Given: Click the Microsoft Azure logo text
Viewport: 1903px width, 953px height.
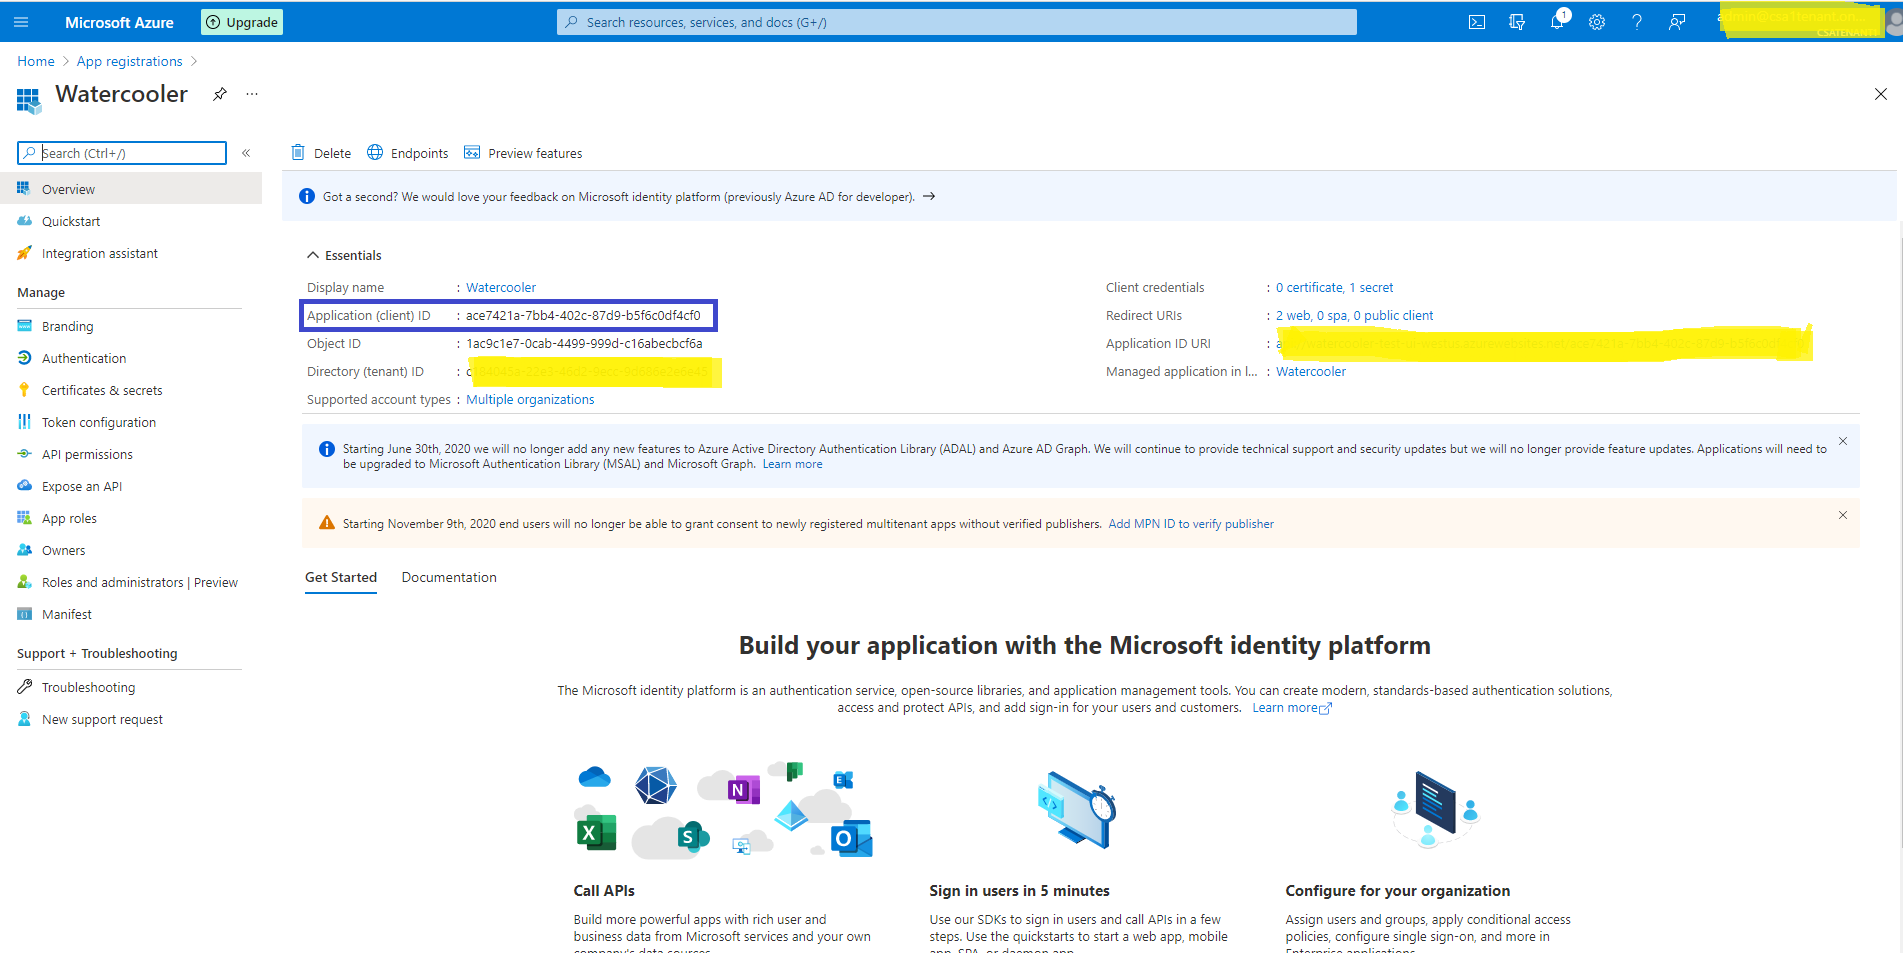Looking at the screenshot, I should point(119,22).
